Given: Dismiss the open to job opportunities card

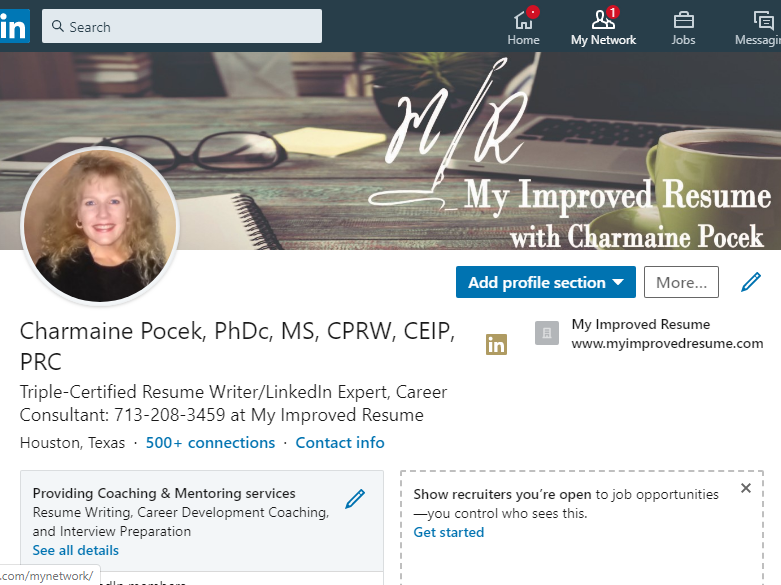Looking at the screenshot, I should point(746,488).
